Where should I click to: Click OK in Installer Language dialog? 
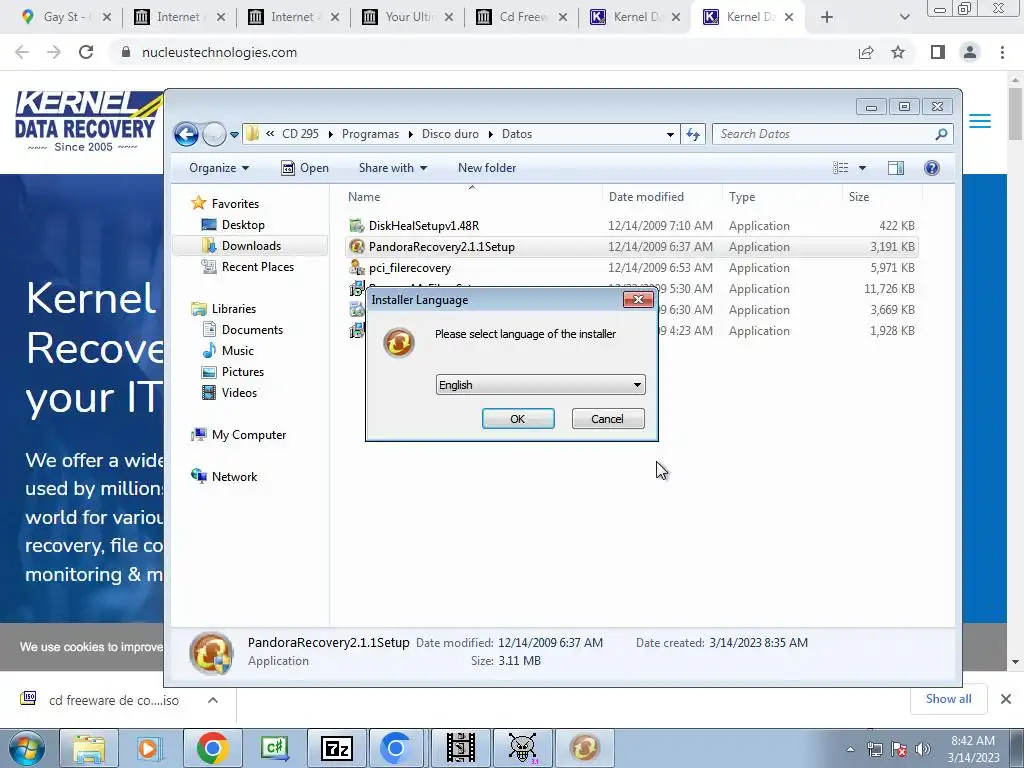point(518,419)
